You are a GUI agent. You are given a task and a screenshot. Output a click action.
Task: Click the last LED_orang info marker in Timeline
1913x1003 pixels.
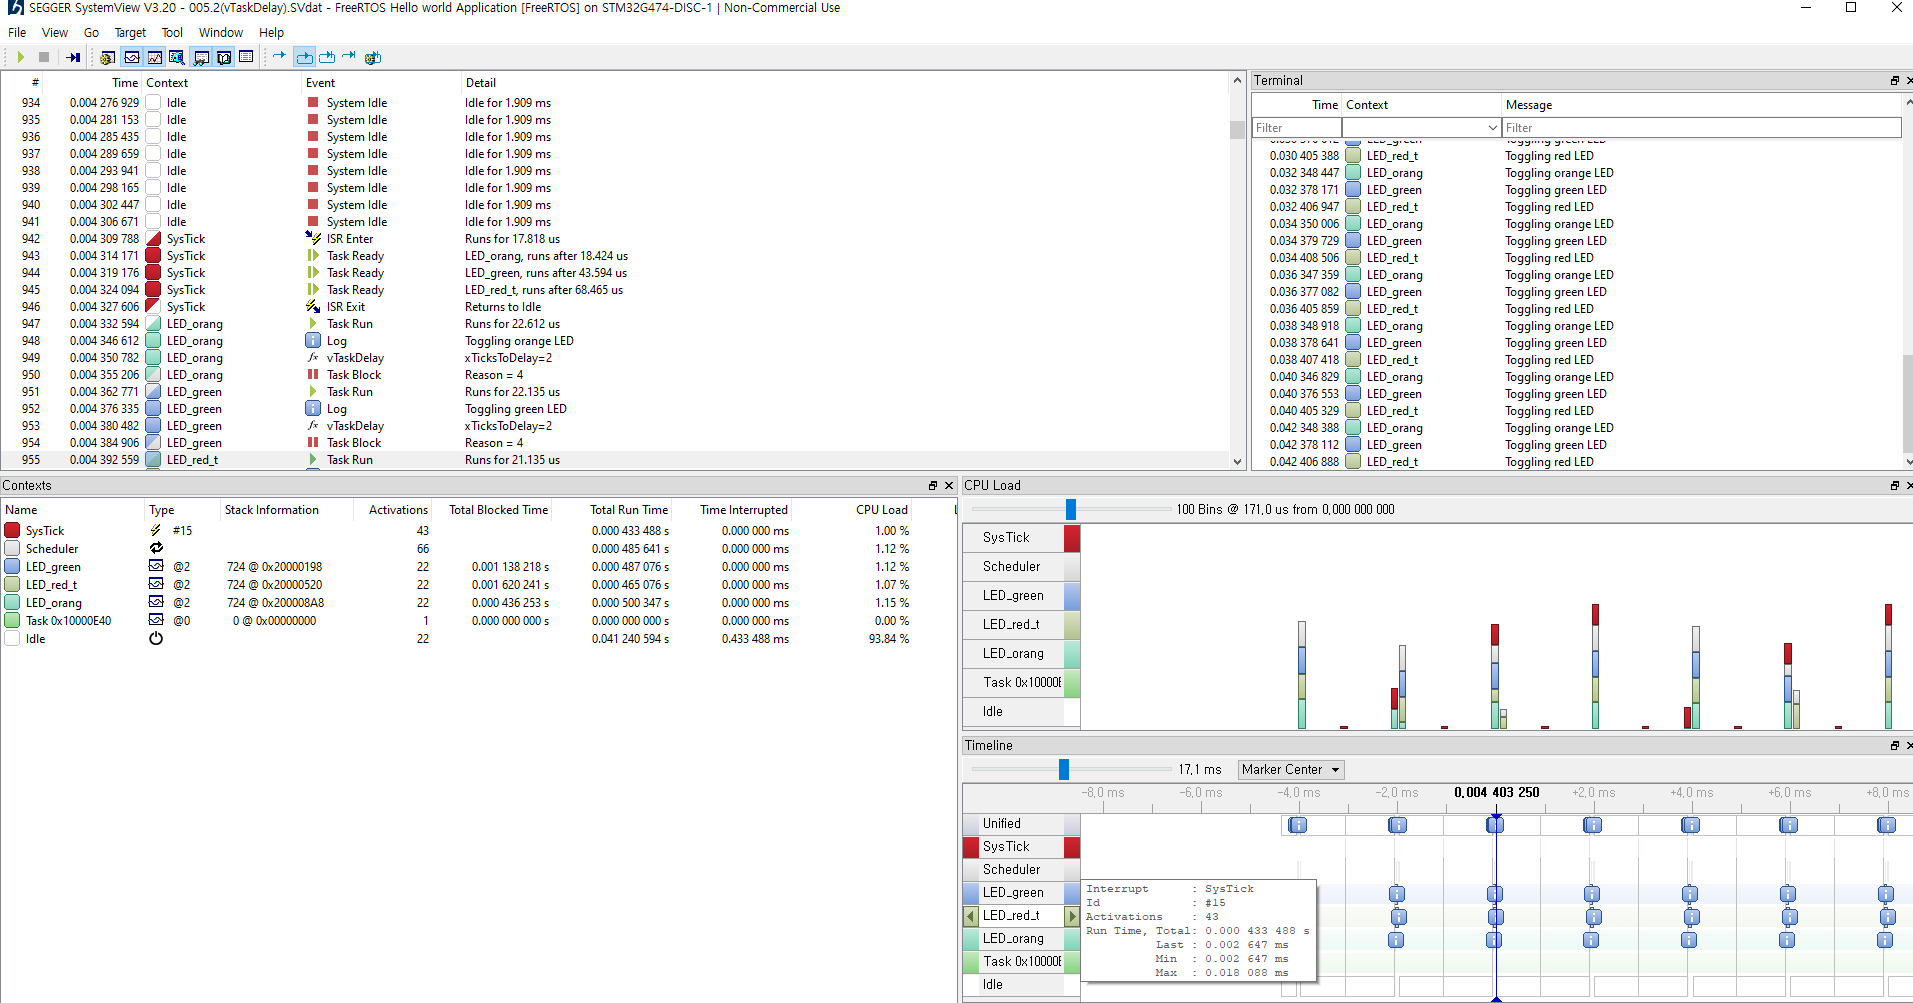click(x=1885, y=940)
